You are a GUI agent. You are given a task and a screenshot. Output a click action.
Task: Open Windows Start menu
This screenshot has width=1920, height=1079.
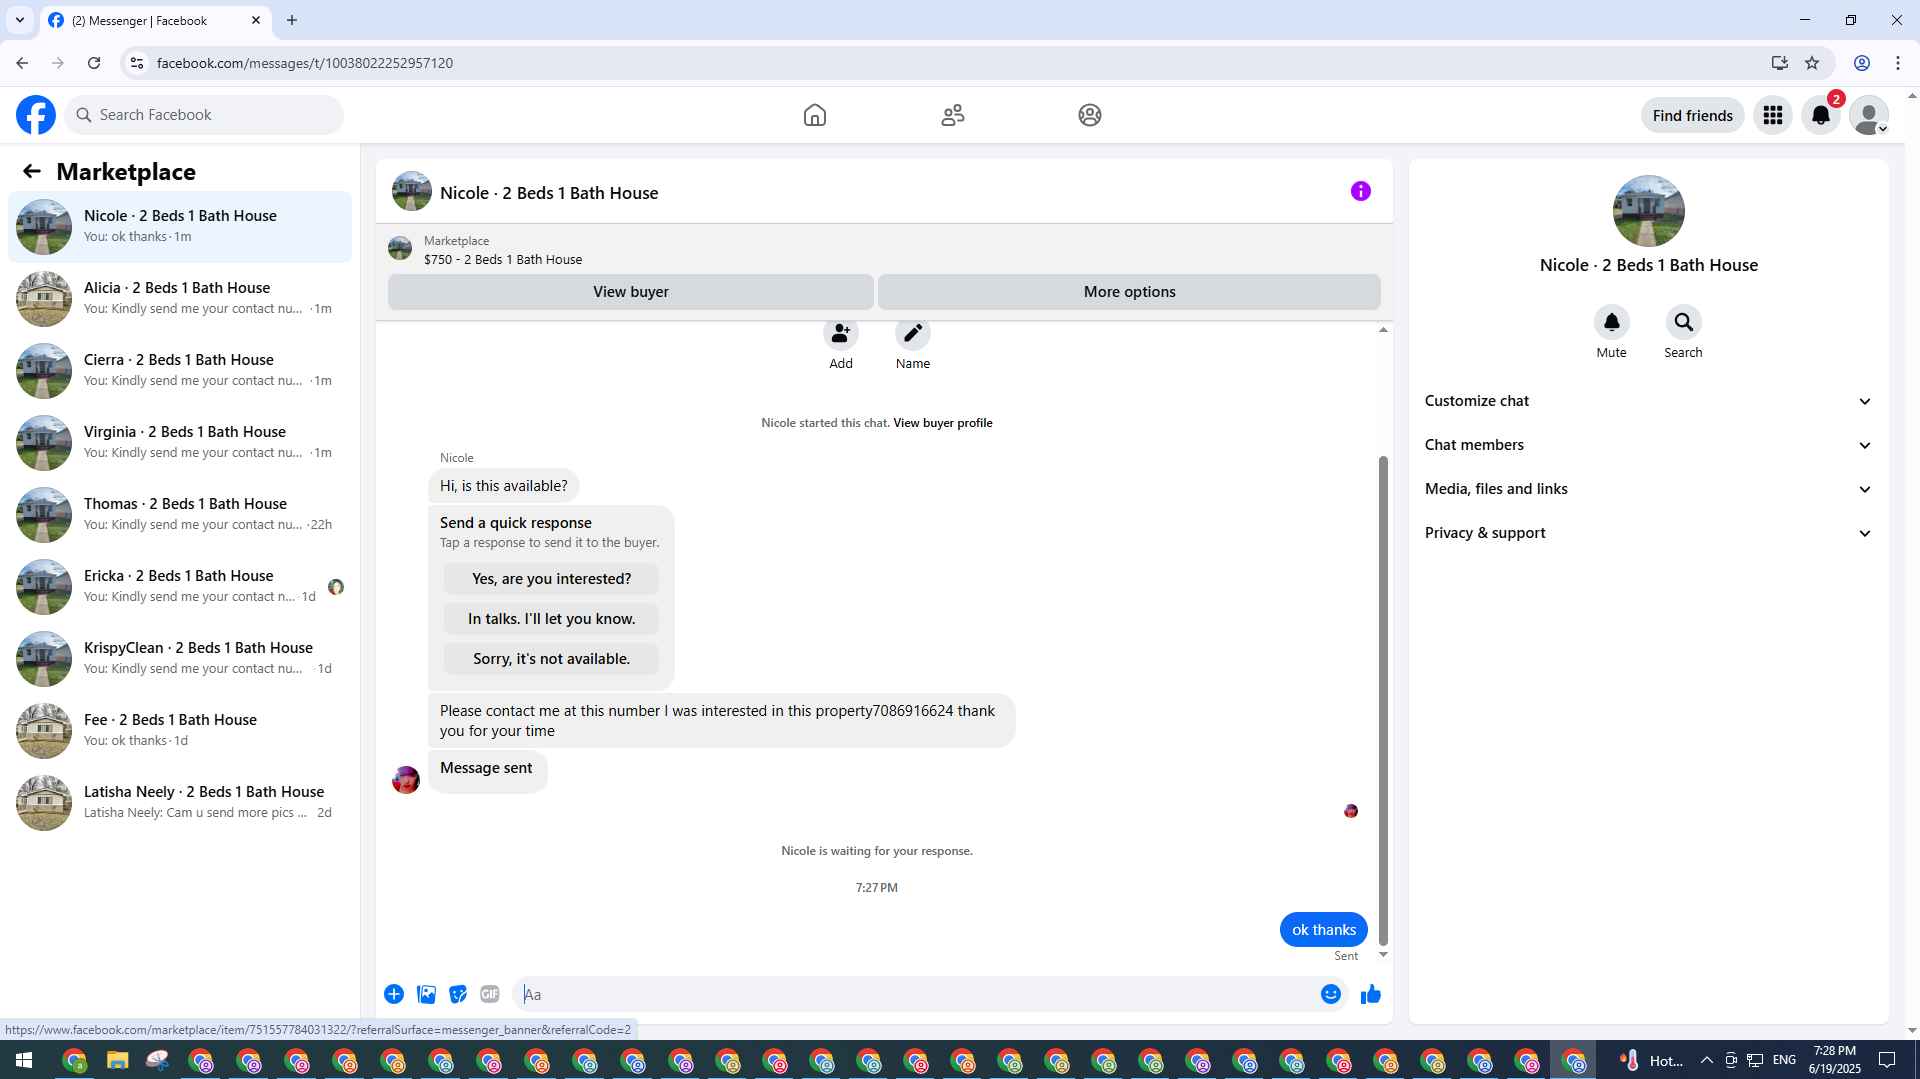[24, 1060]
